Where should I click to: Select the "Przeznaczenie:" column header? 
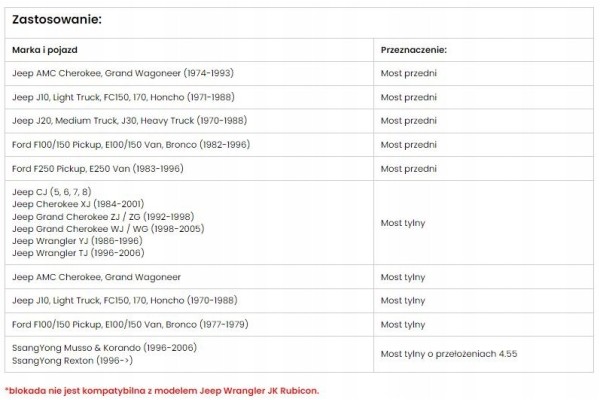tap(413, 49)
